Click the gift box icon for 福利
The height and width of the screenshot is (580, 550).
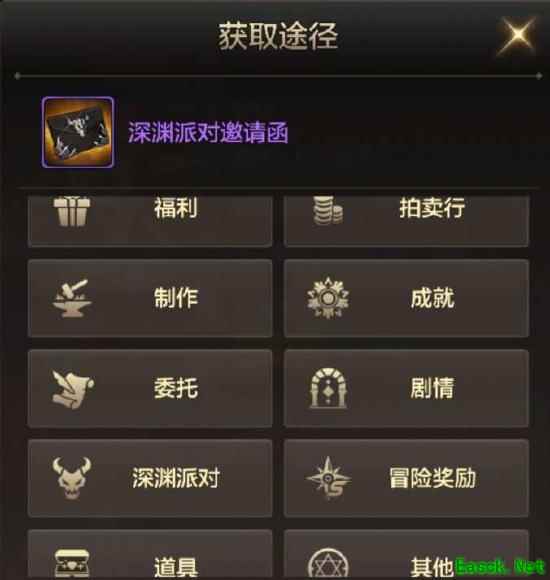(x=72, y=211)
